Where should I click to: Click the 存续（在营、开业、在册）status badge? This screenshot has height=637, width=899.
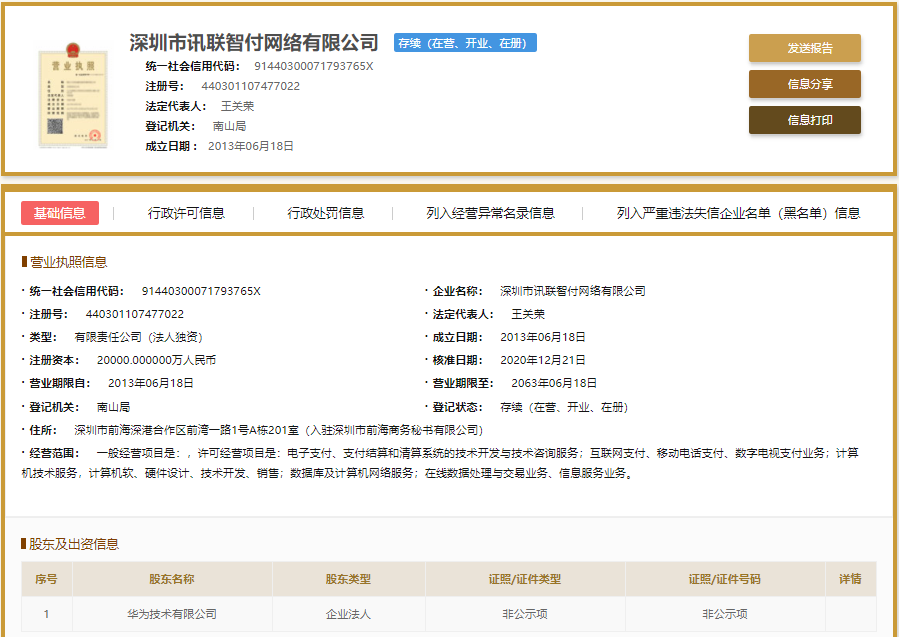click(x=464, y=43)
